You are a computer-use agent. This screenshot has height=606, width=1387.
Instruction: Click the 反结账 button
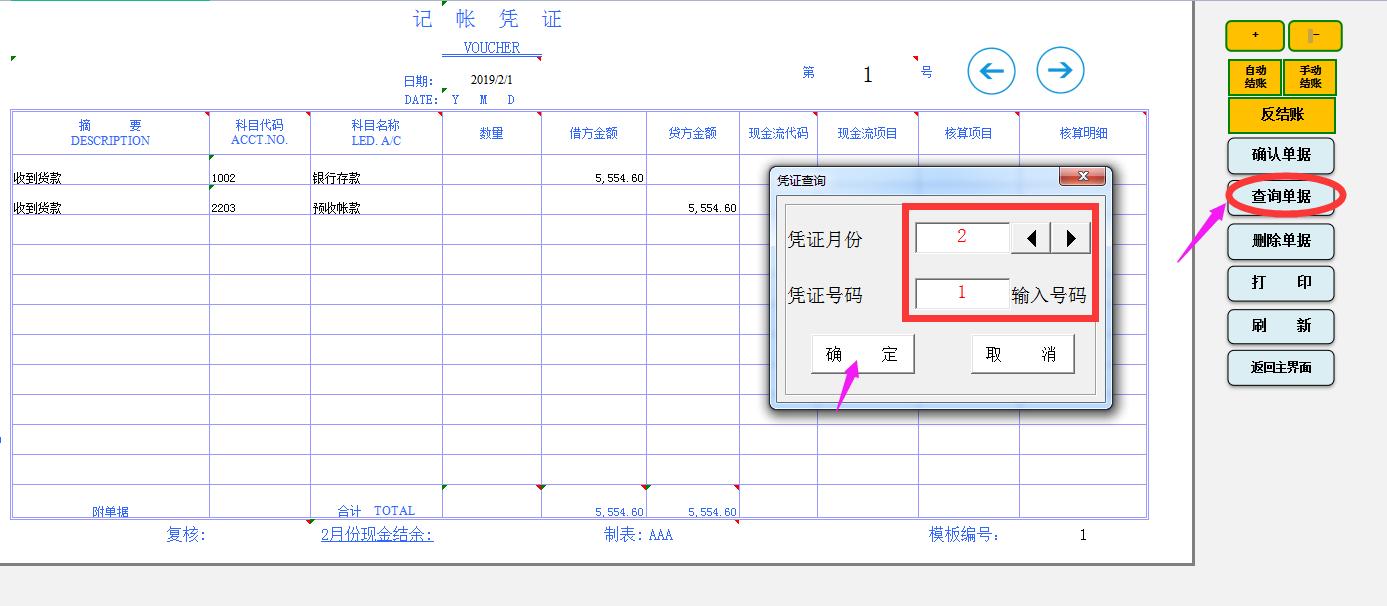pos(1284,114)
